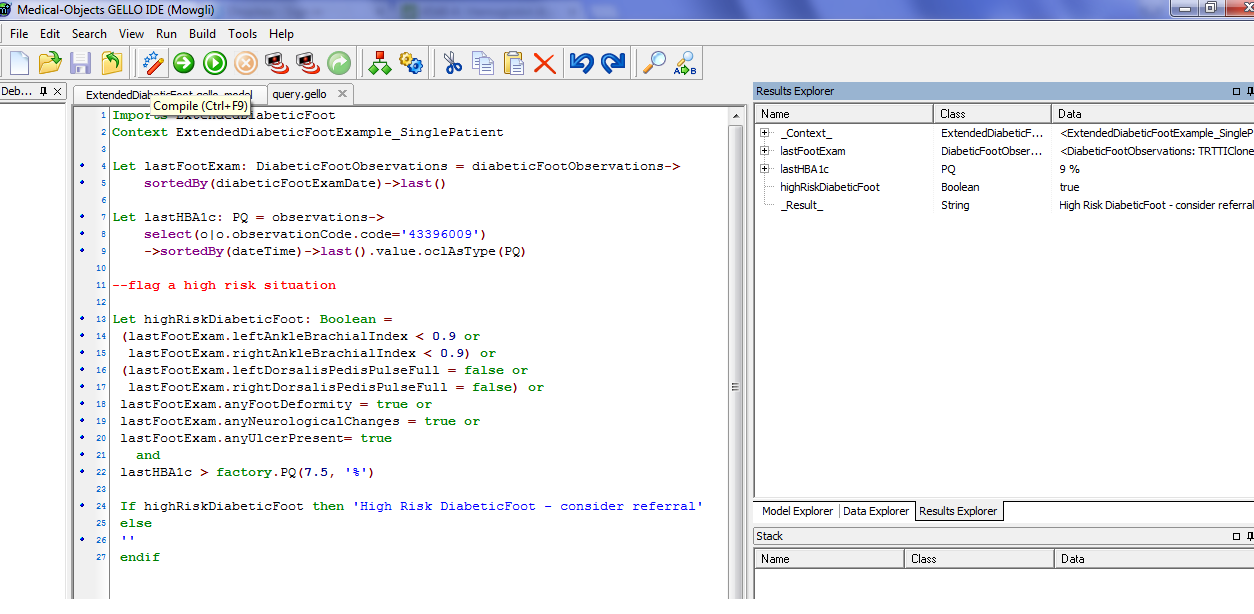The image size is (1254, 614).
Task: Click the orange Stop execution icon
Action: (246, 63)
